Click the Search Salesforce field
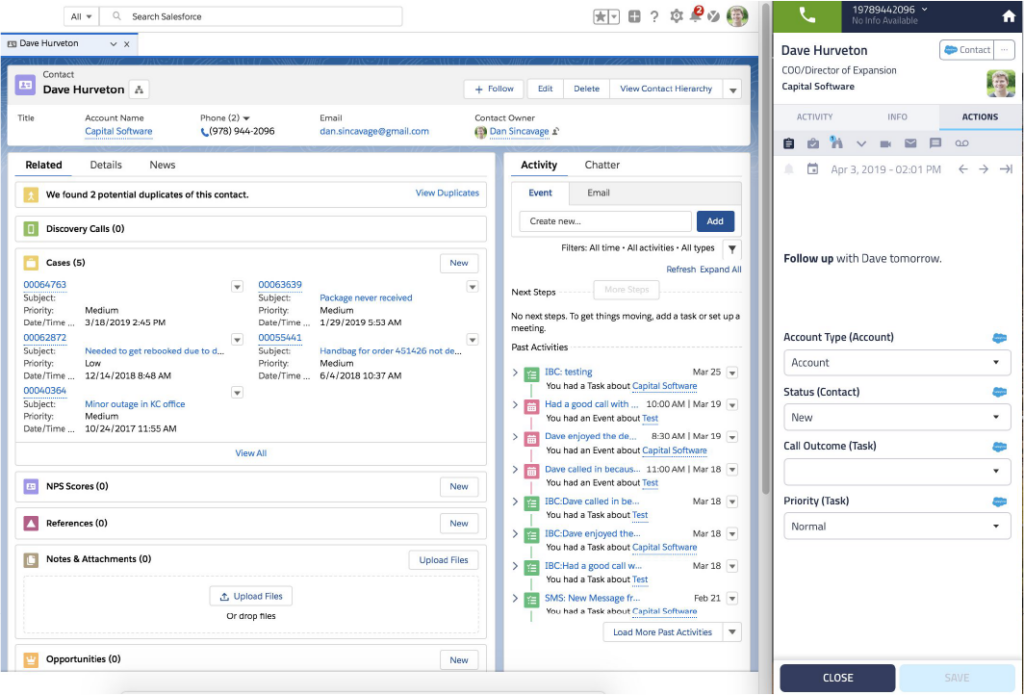Screen dimensions: 1024x695 pos(251,16)
